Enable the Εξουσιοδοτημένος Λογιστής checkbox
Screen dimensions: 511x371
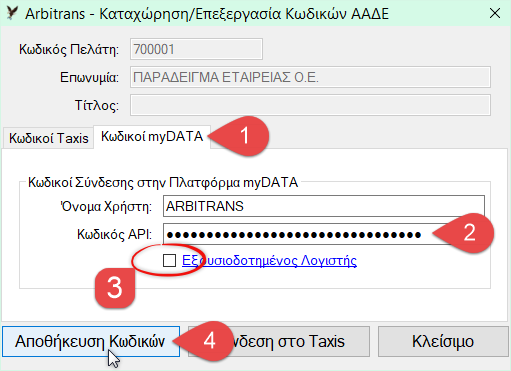point(169,260)
